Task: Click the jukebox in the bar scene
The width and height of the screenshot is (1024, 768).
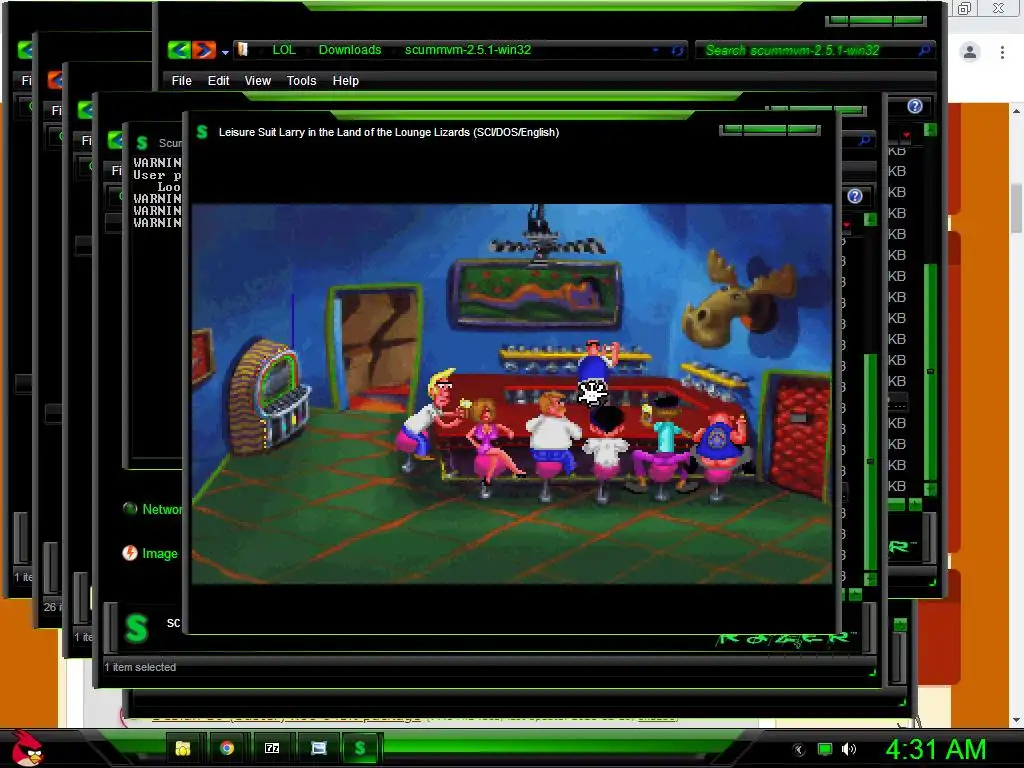Action: (268, 396)
